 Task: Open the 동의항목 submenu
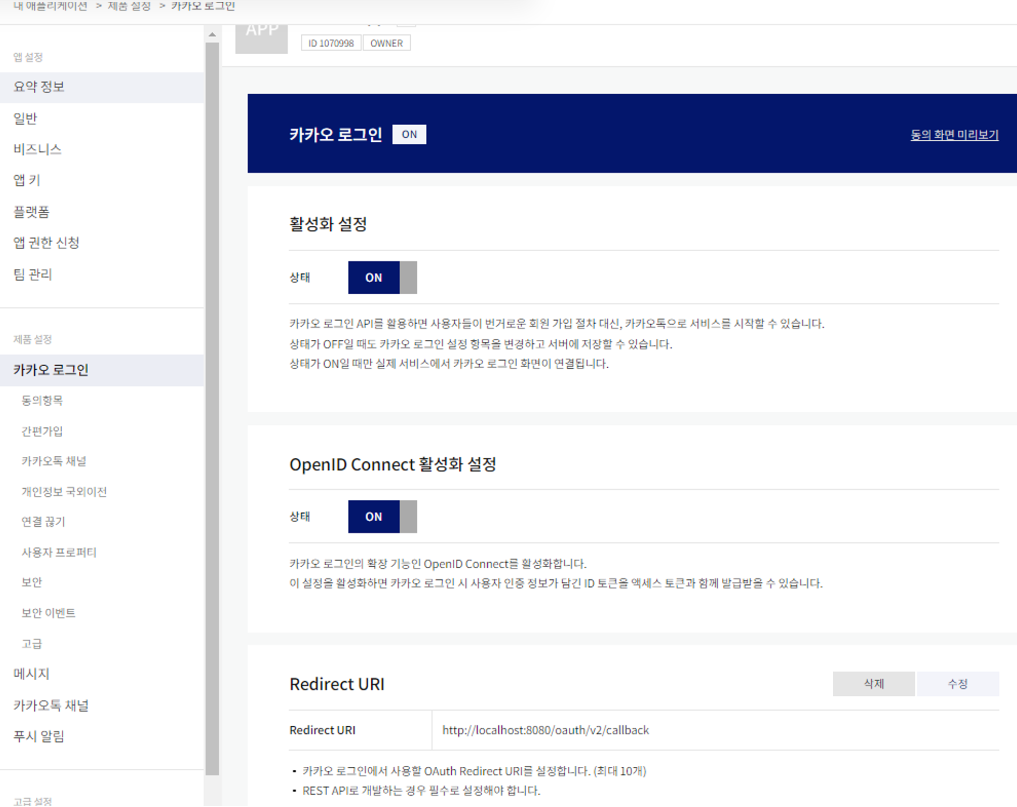pyautogui.click(x=42, y=400)
